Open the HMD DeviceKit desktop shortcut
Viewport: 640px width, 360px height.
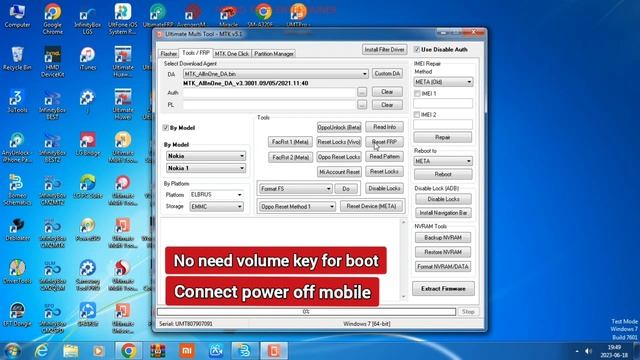click(53, 61)
